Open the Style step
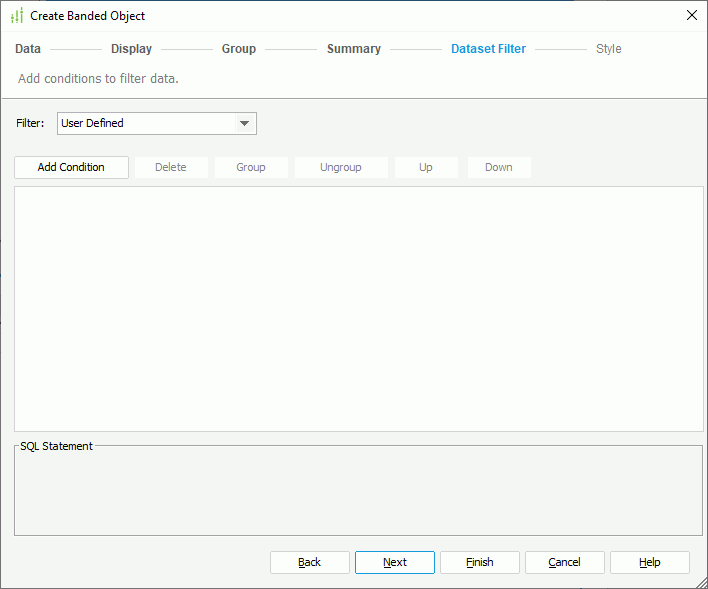The width and height of the screenshot is (708, 589). 608,49
